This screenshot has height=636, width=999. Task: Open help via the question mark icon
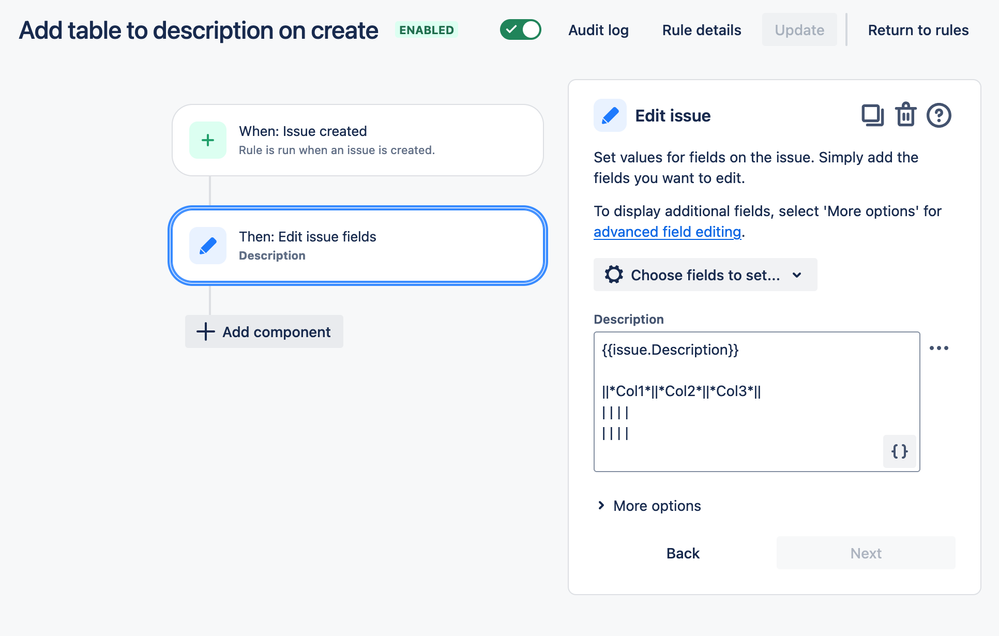[938, 115]
